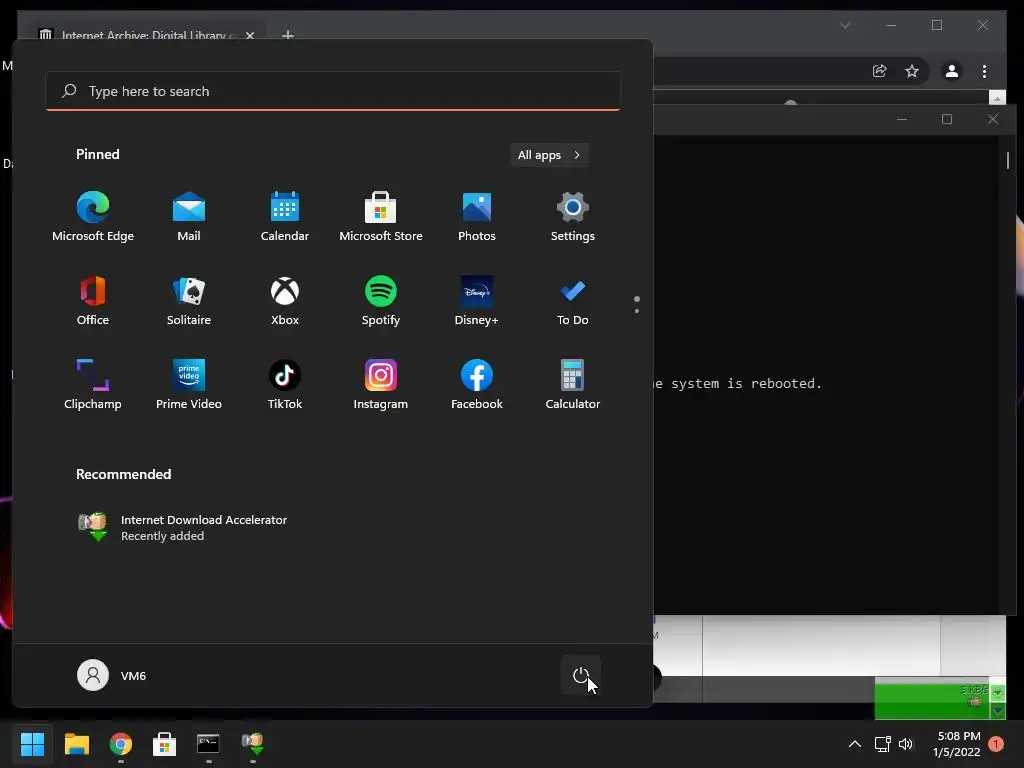Screen dimensions: 1024x768
Task: Click the Power button in Start menu
Action: 581,675
